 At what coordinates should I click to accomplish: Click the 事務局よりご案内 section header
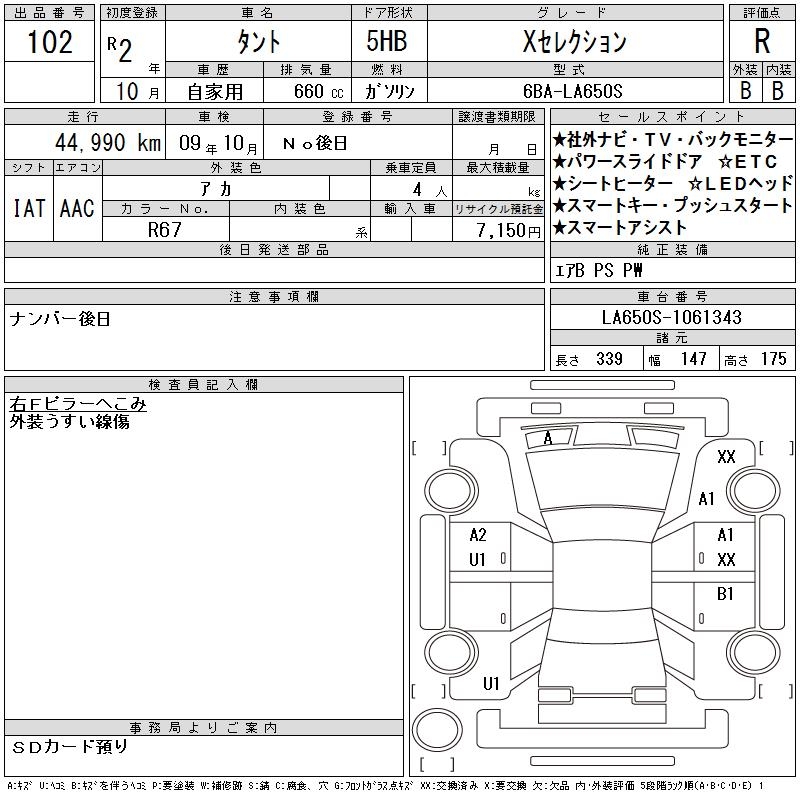[203, 728]
